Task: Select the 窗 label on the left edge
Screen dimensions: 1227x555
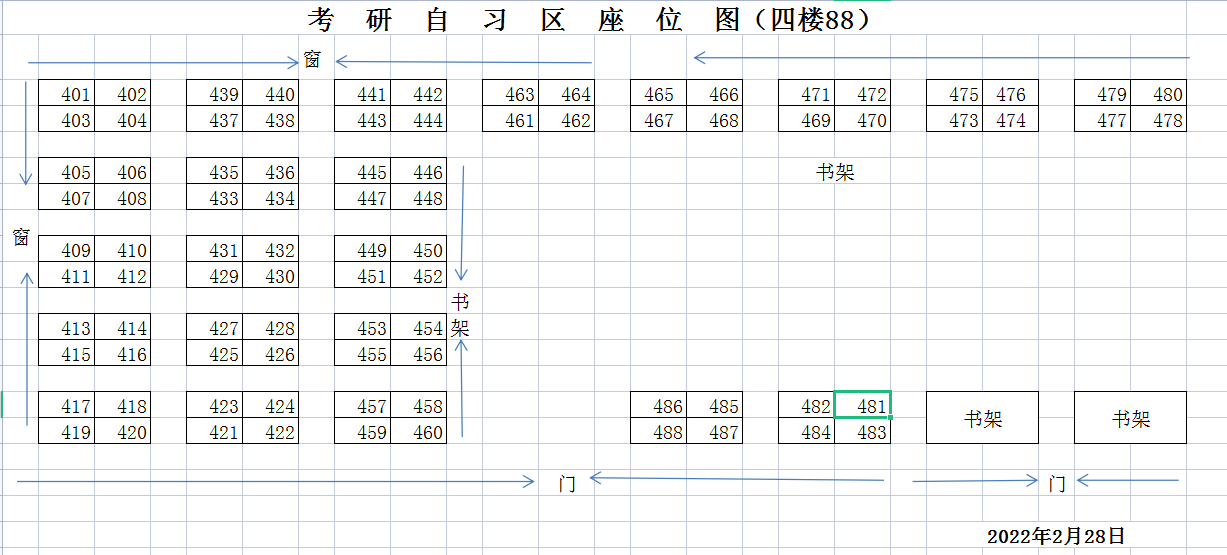Action: pyautogui.click(x=21, y=237)
